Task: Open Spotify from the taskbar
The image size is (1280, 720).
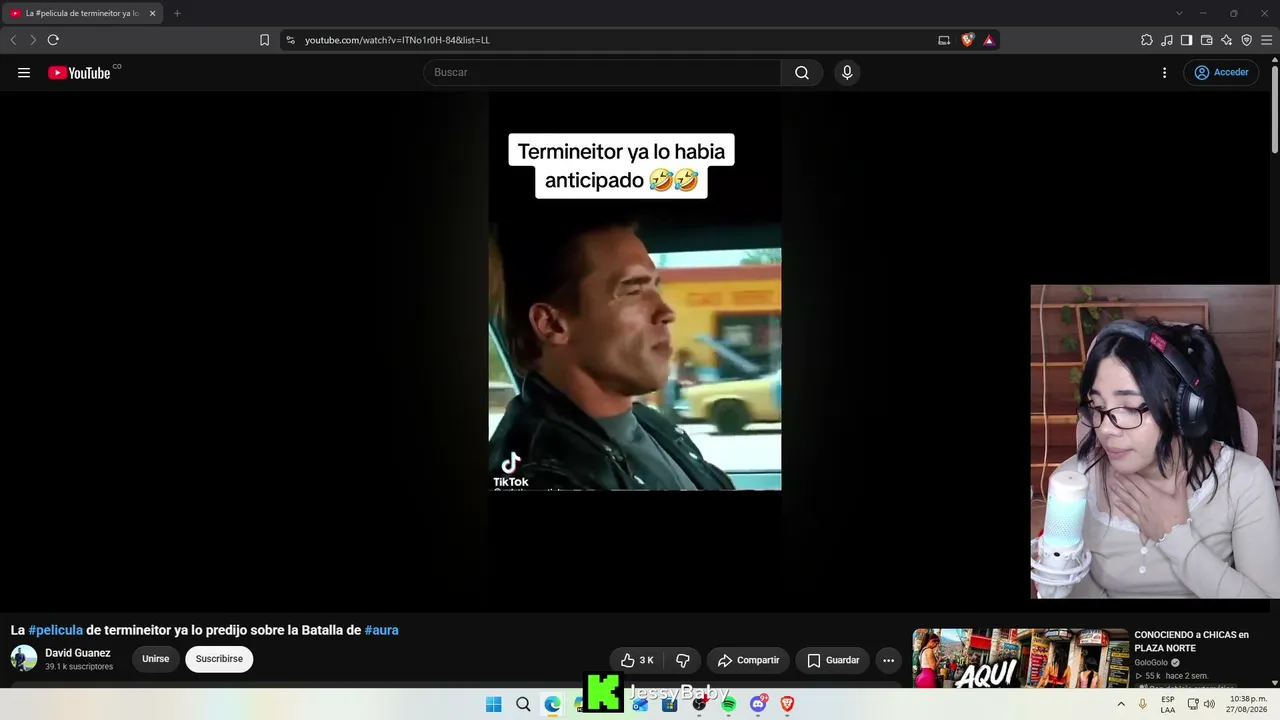Action: tap(729, 704)
